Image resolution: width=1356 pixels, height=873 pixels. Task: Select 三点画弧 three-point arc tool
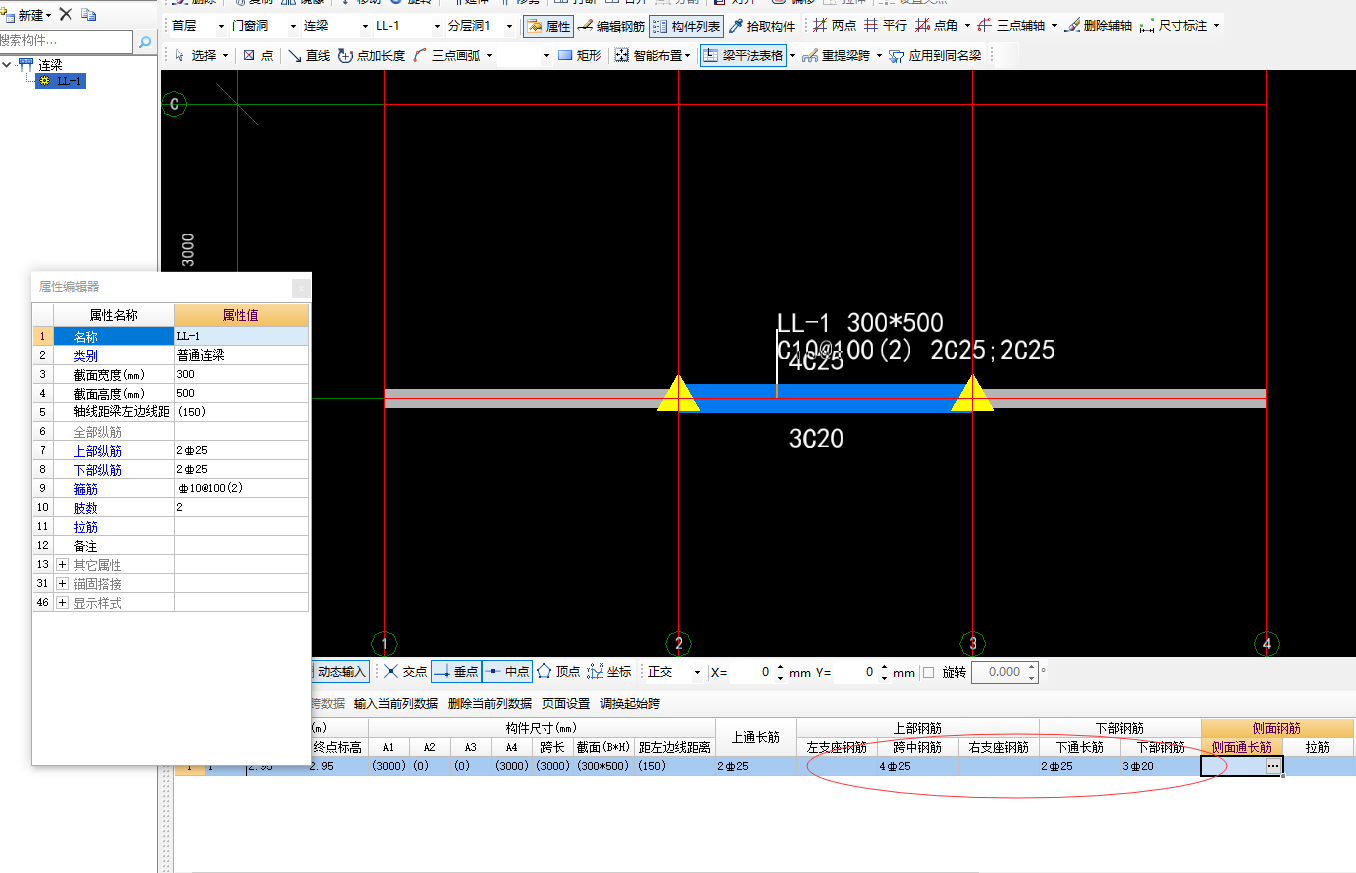[x=446, y=56]
